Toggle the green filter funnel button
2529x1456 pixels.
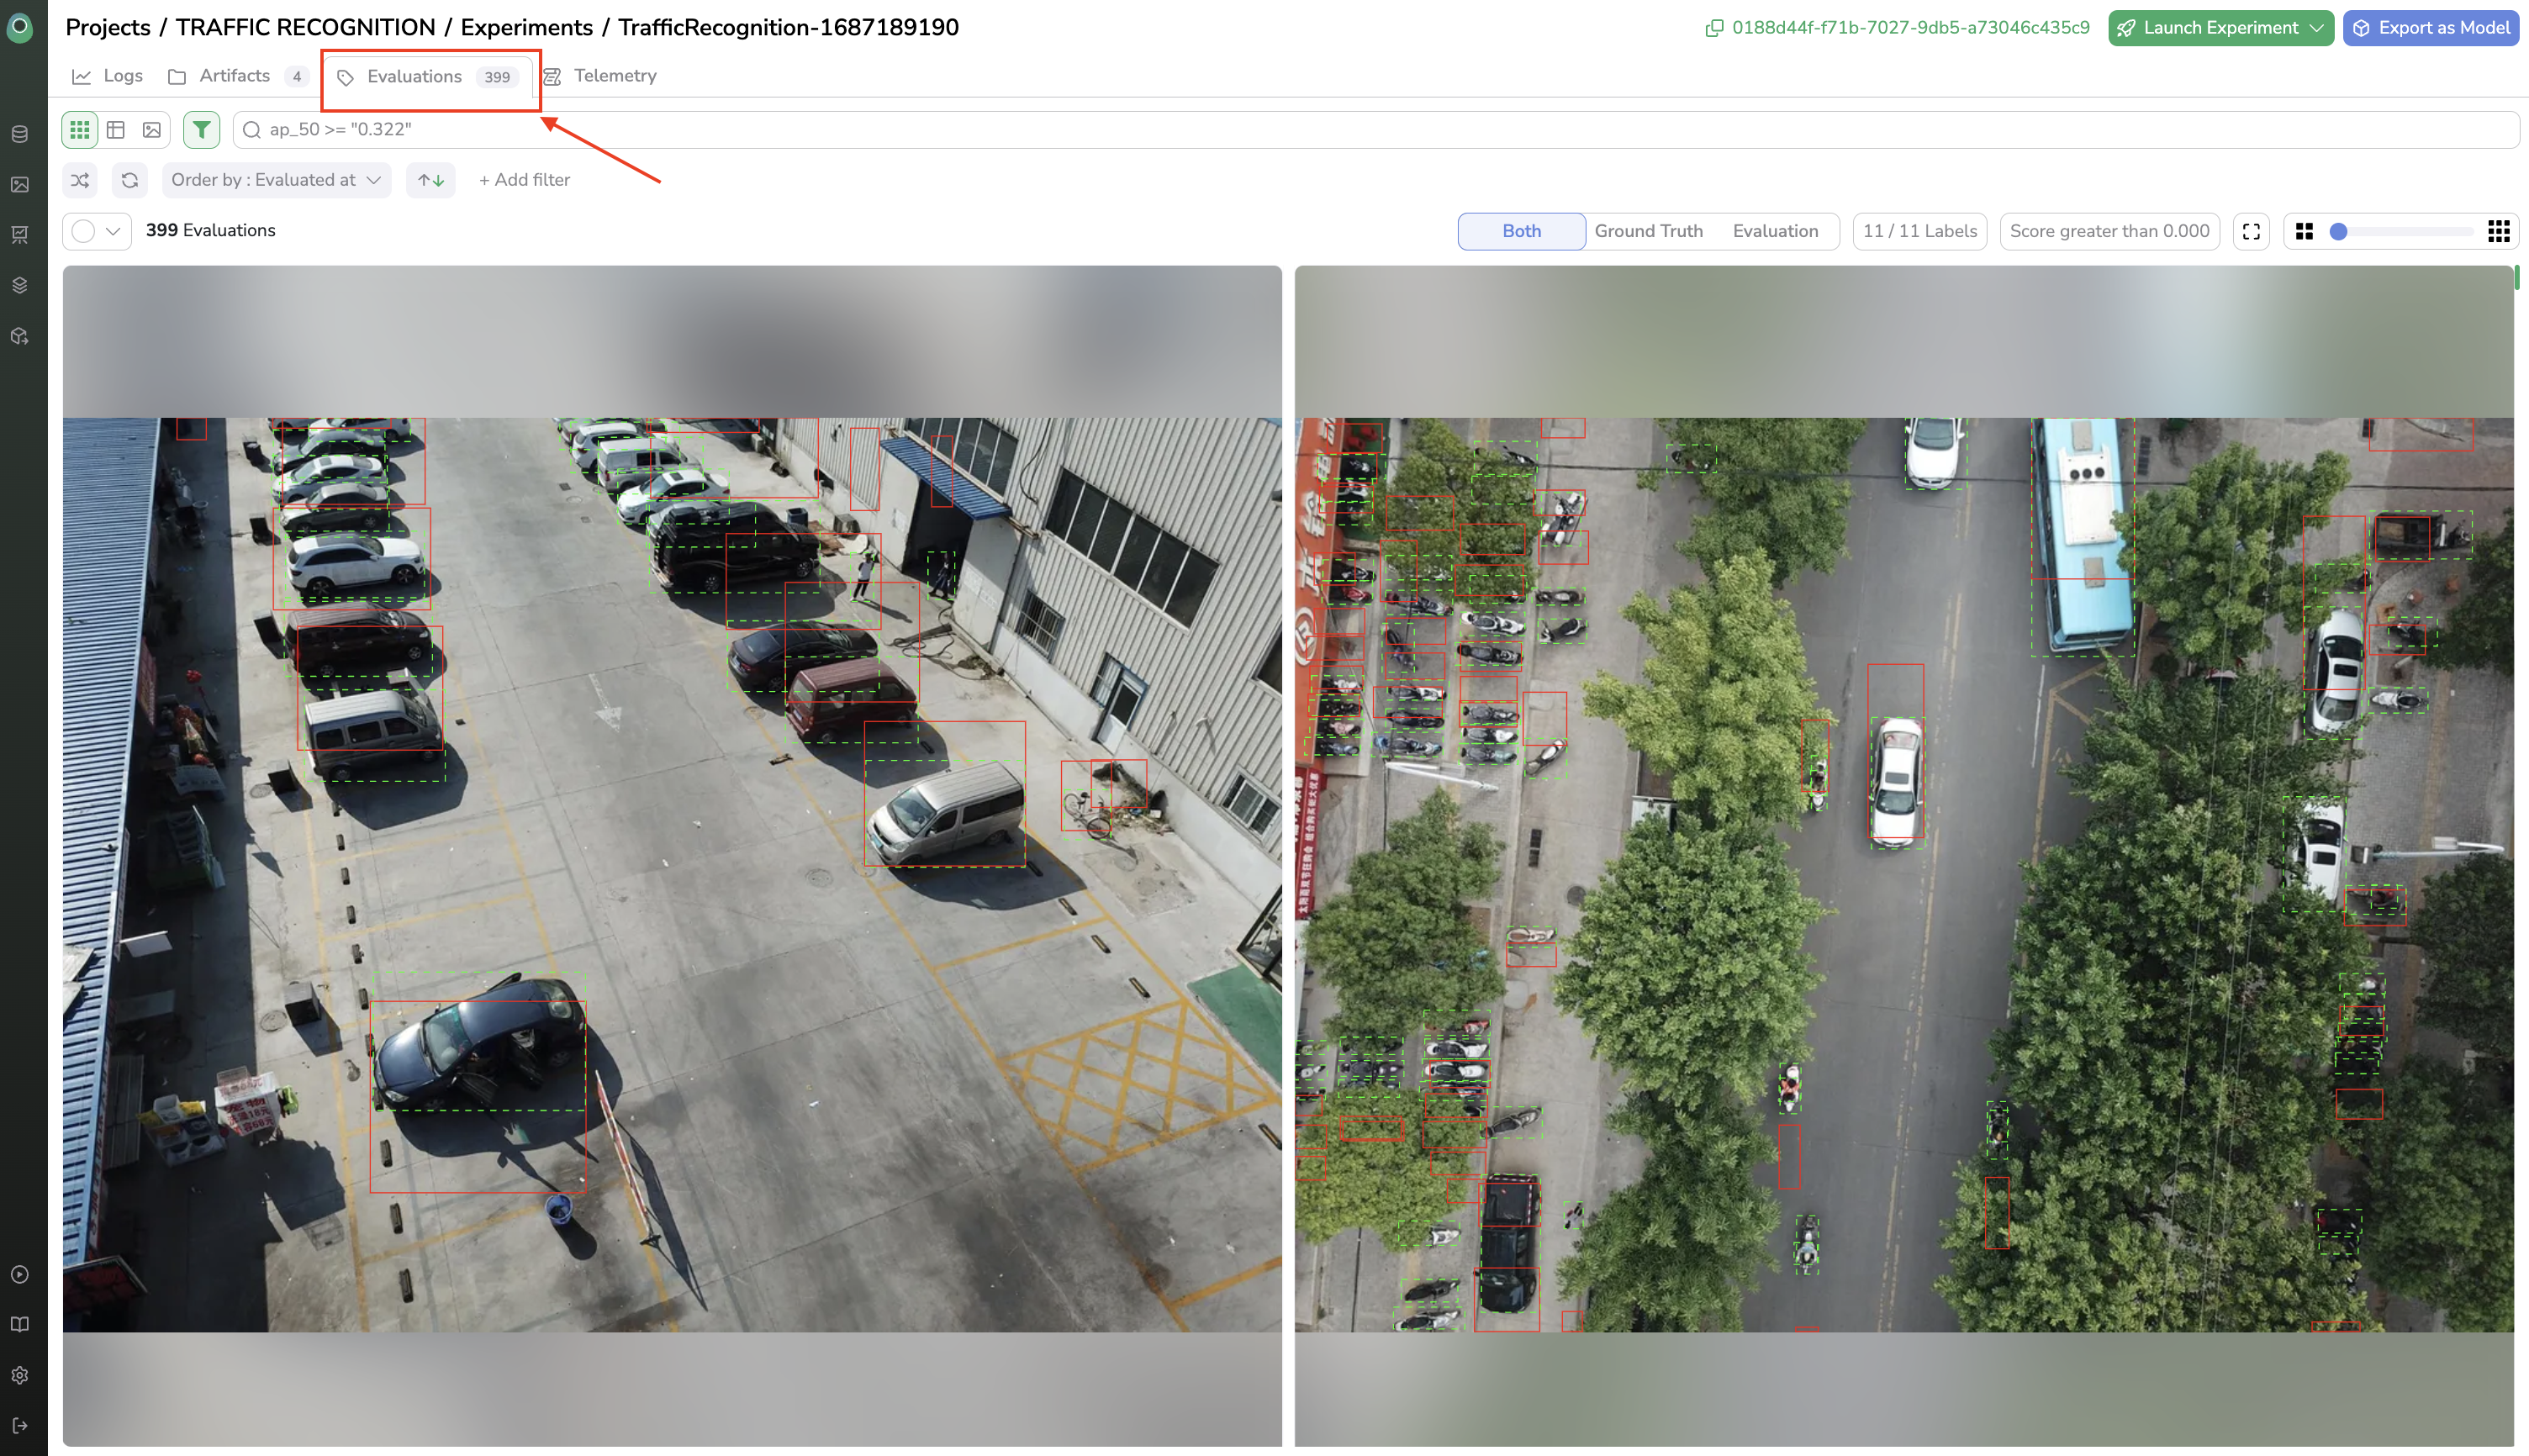pyautogui.click(x=202, y=130)
